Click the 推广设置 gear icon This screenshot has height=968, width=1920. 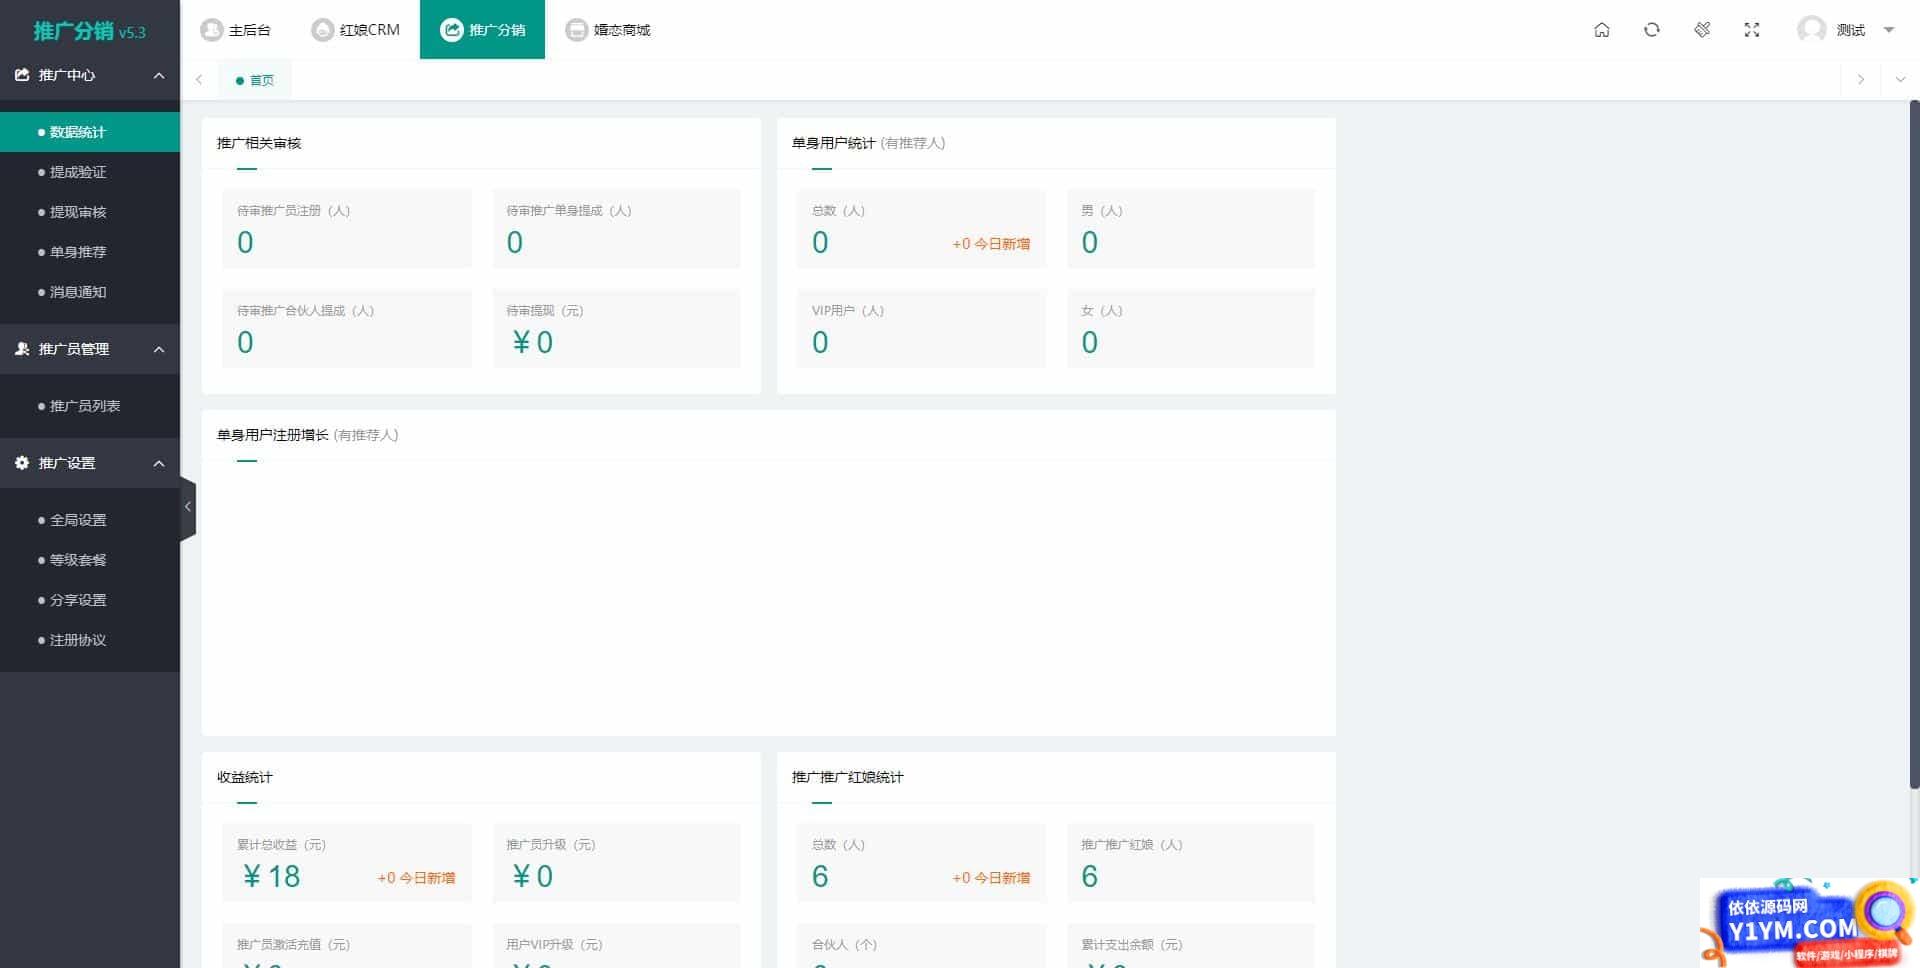[22, 463]
